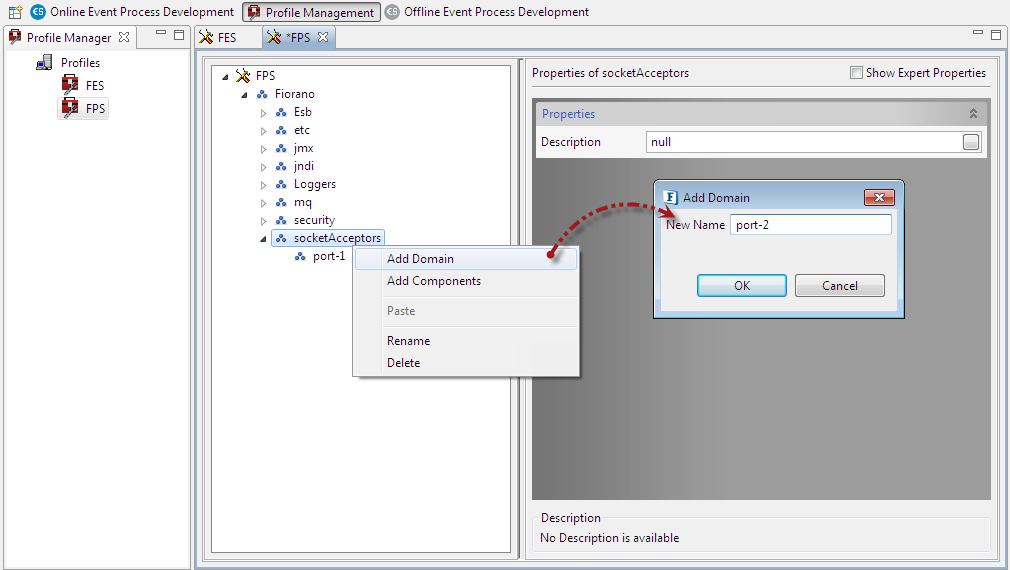Click the FPS root wrench icon in tree
The width and height of the screenshot is (1010, 570).
(243, 75)
